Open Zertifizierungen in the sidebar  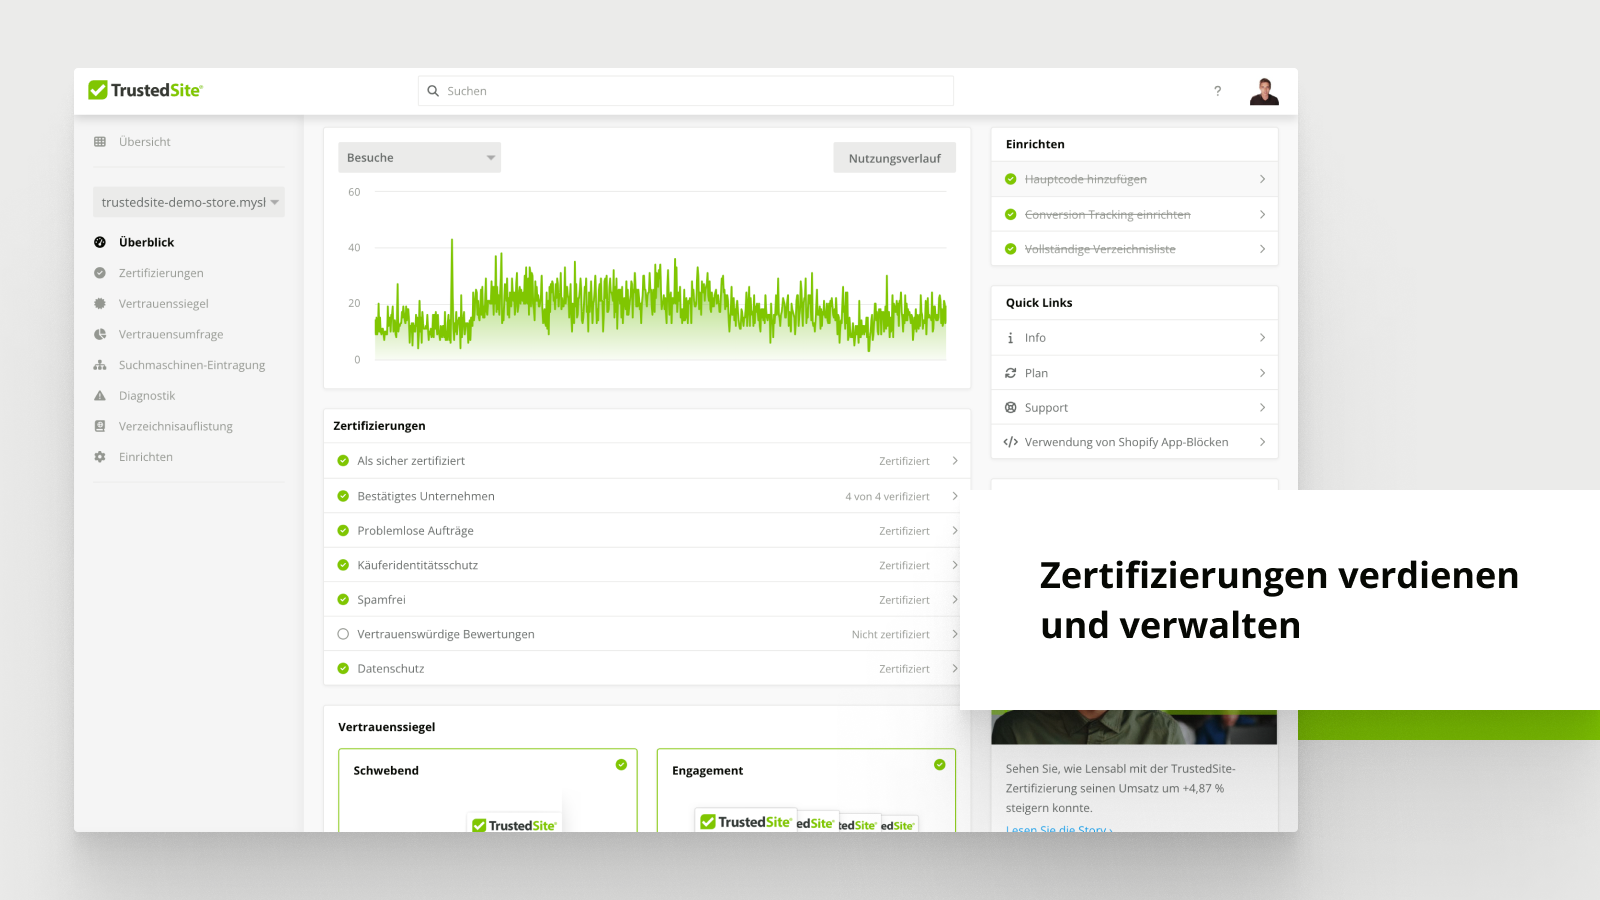tap(161, 273)
